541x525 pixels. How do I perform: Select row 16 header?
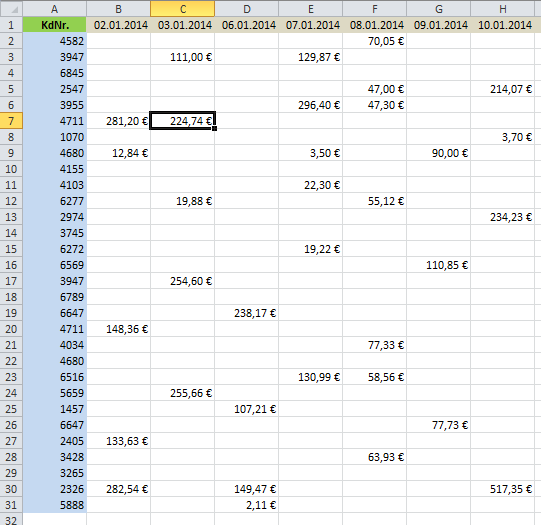11,265
